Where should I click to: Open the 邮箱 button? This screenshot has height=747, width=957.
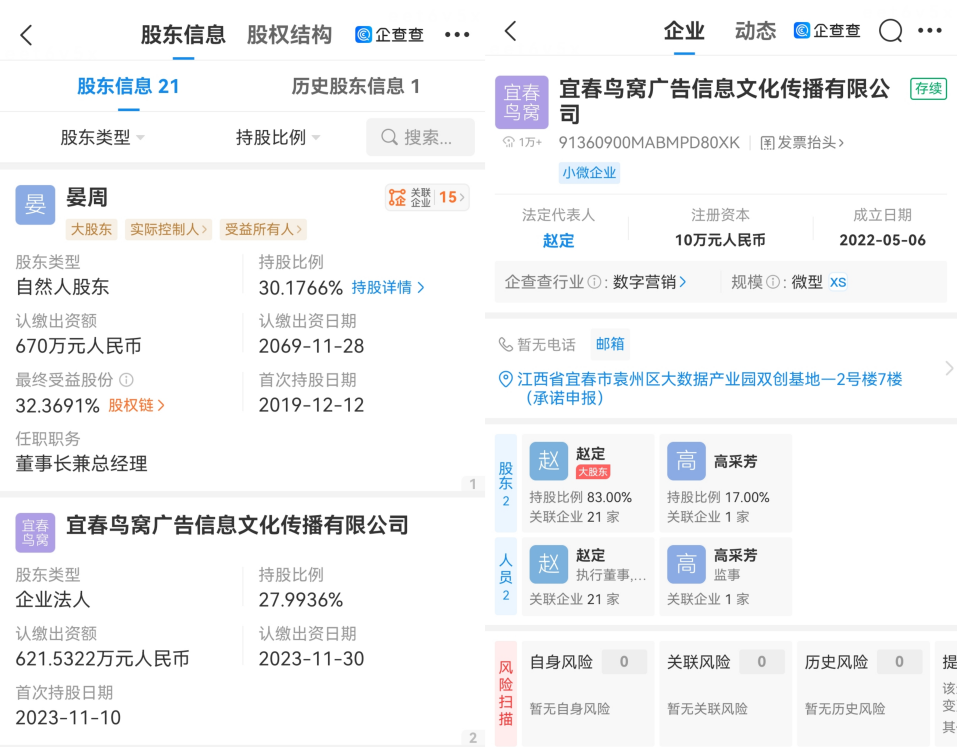(x=610, y=344)
